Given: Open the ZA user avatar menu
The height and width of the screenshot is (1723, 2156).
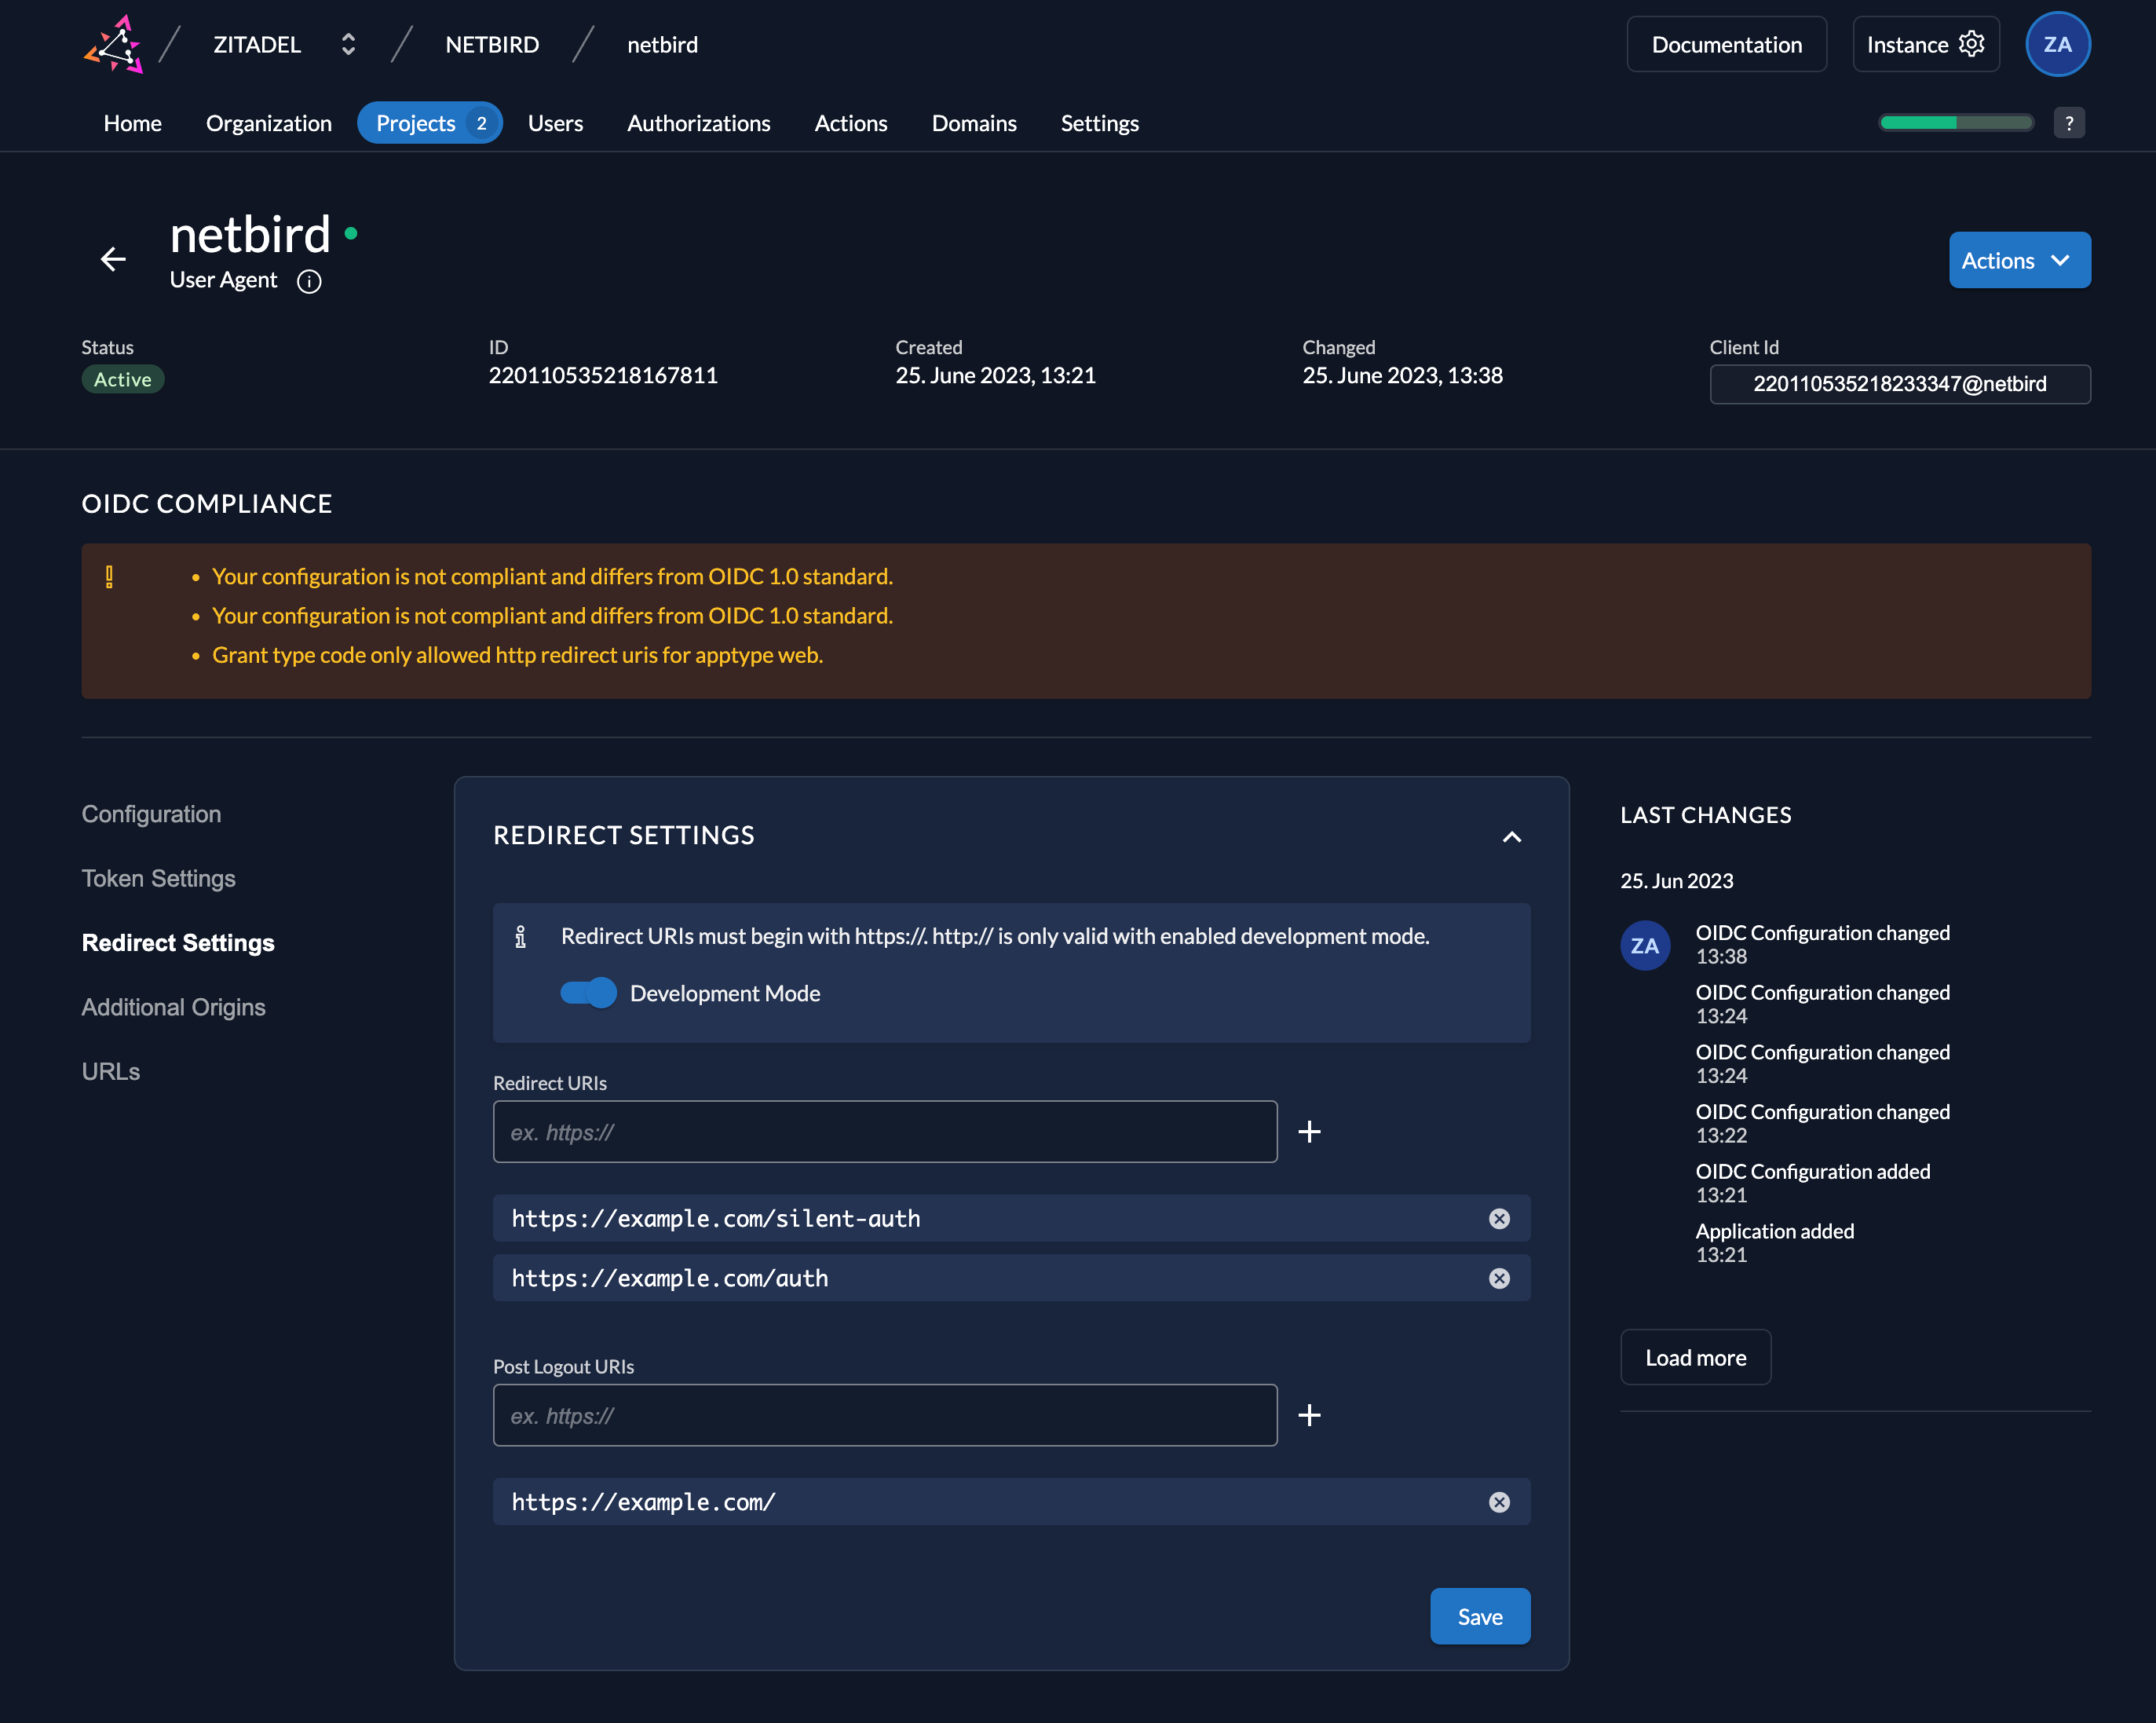Looking at the screenshot, I should (2057, 44).
